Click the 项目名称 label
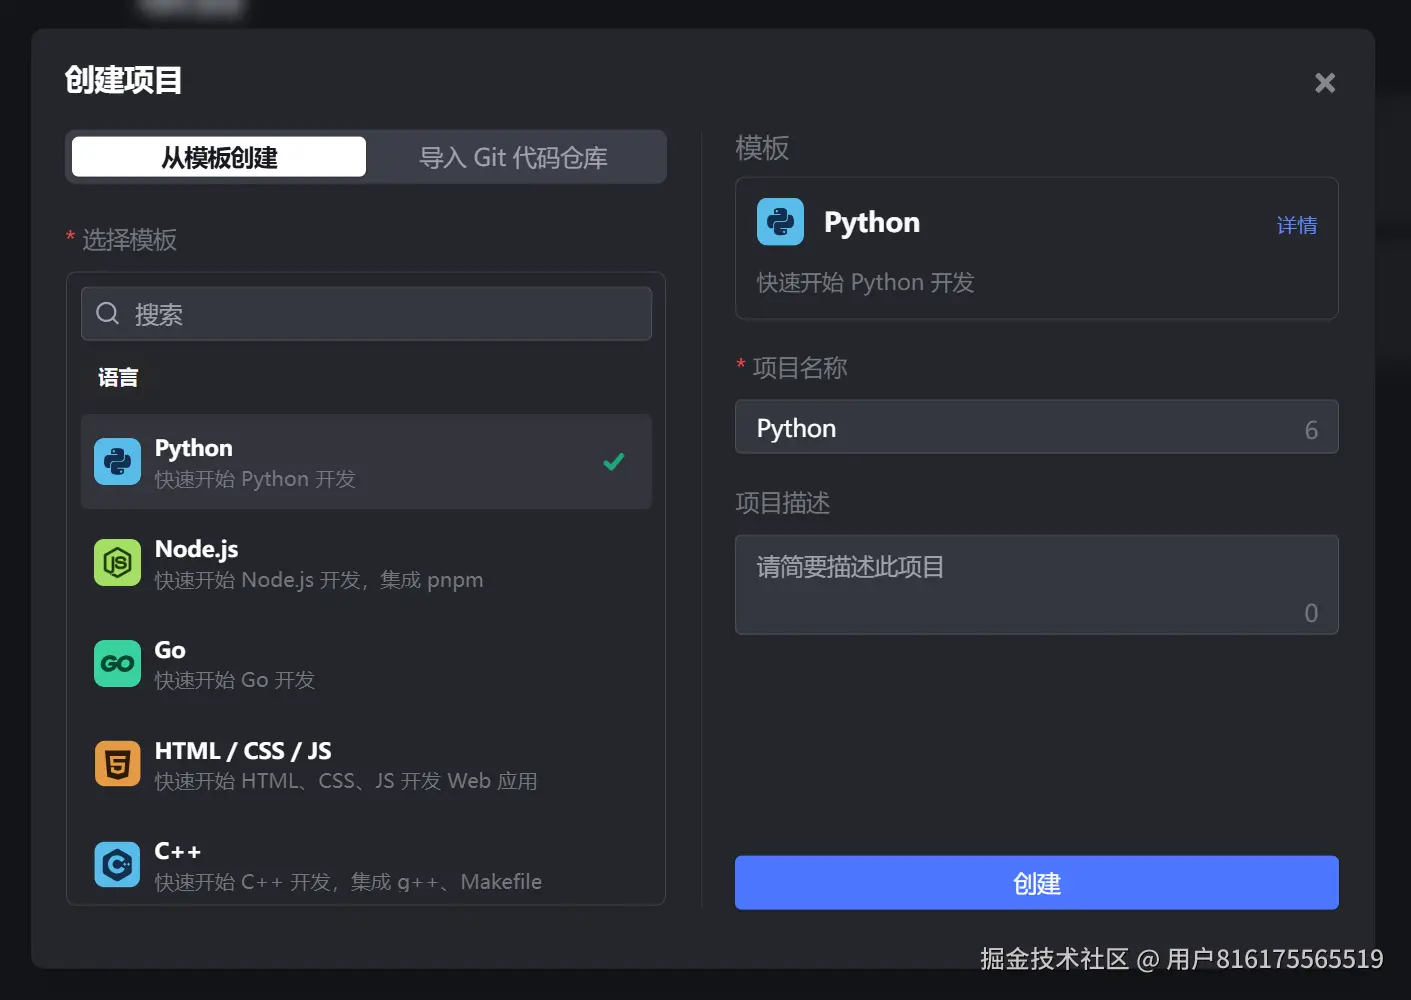Screen dimensions: 1411x1000 tap(800, 368)
